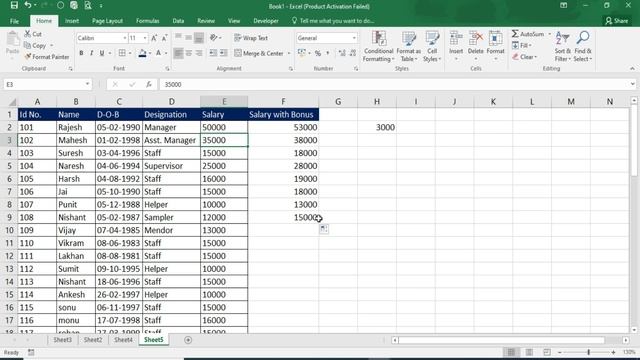
Task: Toggle Align Left alignment
Action: click(x=178, y=53)
